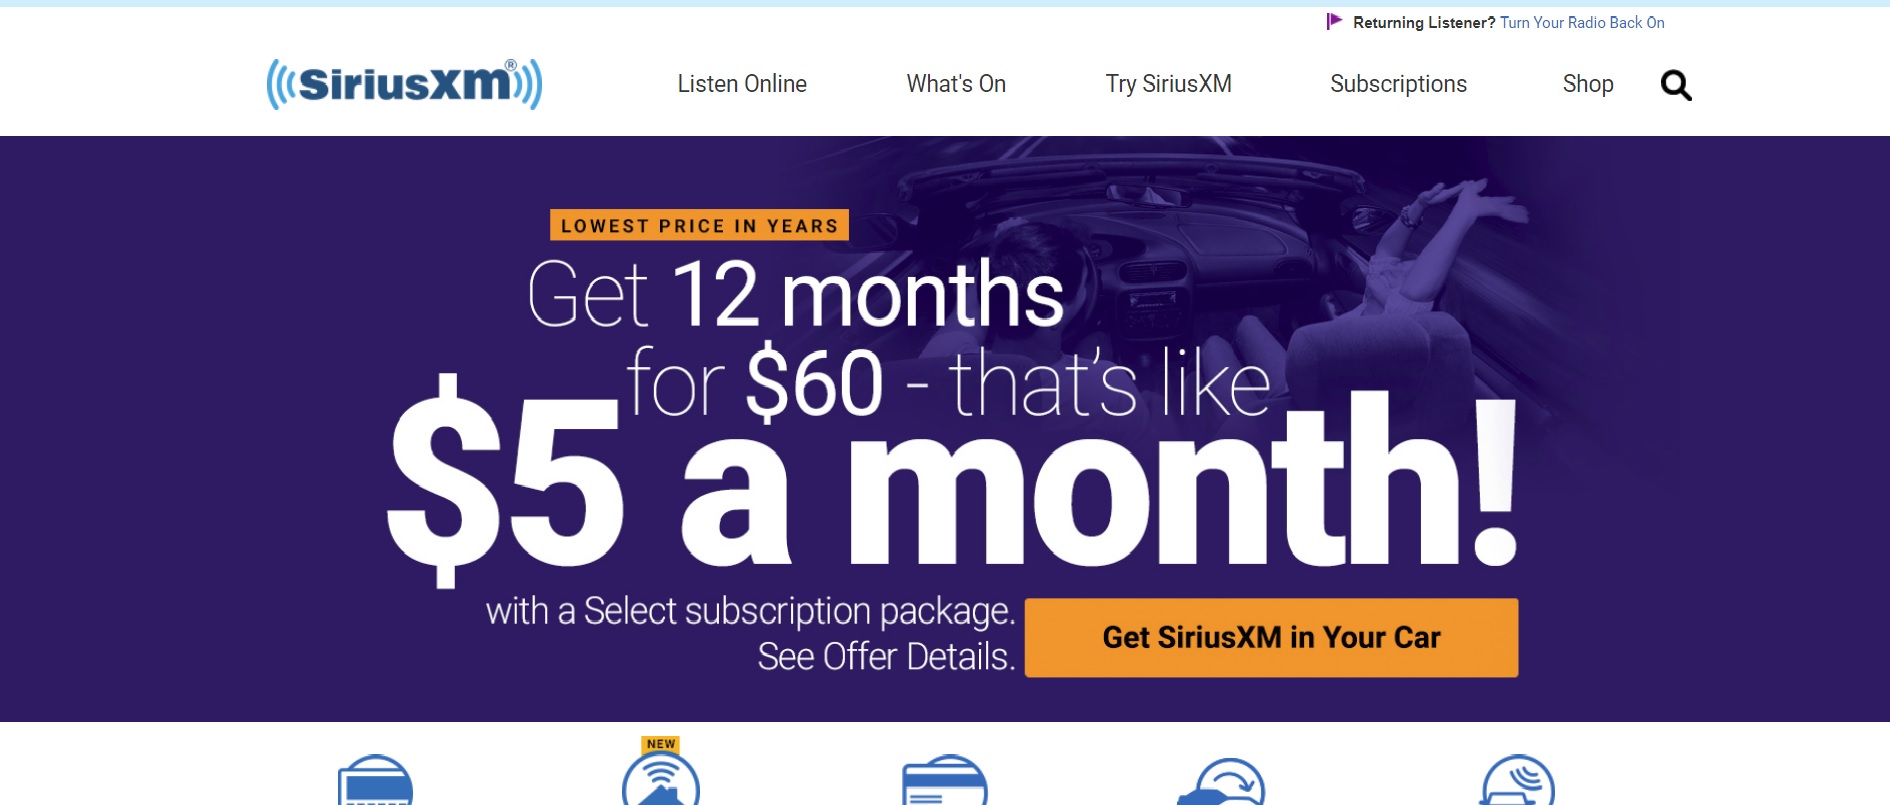
Task: Select the car with signal waves icon
Action: [1516, 780]
